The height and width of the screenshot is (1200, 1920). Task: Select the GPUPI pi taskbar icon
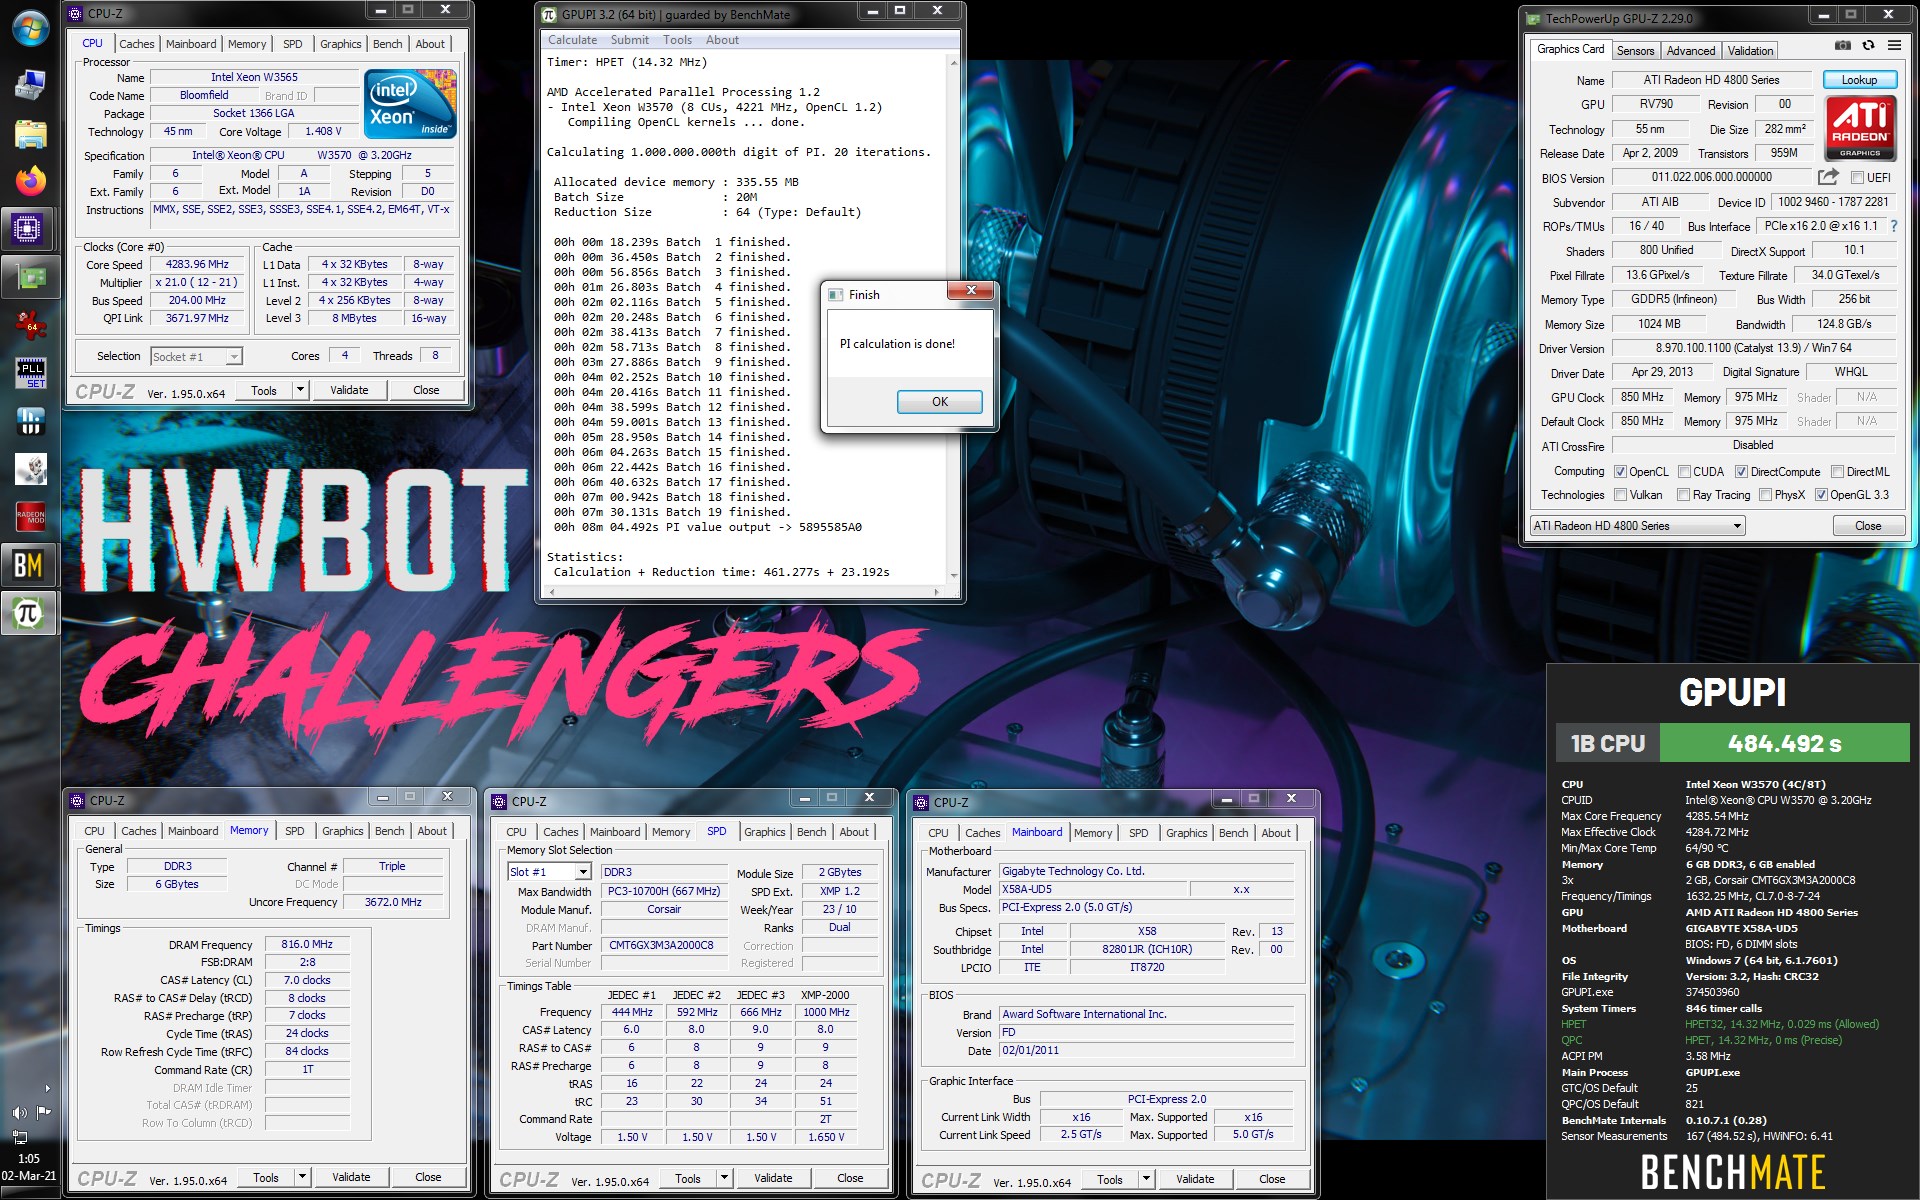(x=30, y=613)
